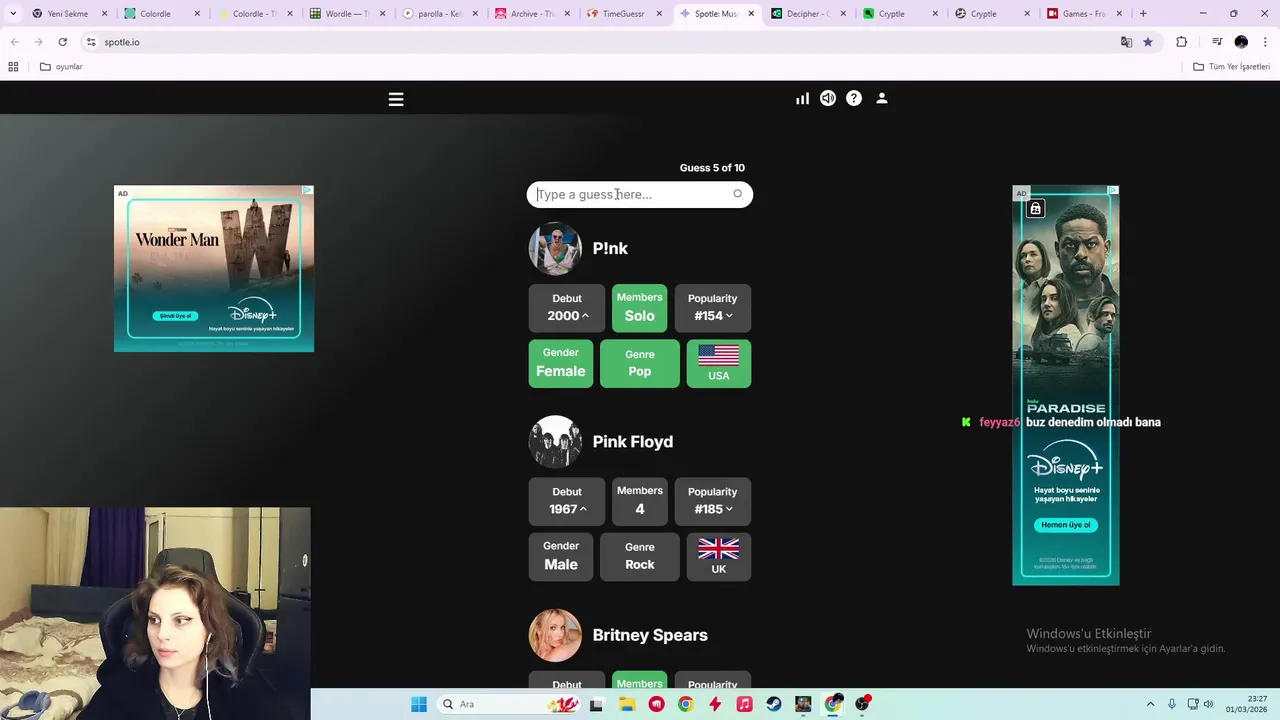Click P!nk's Members Solo tile
The image size is (1280, 720).
pyautogui.click(x=640, y=308)
